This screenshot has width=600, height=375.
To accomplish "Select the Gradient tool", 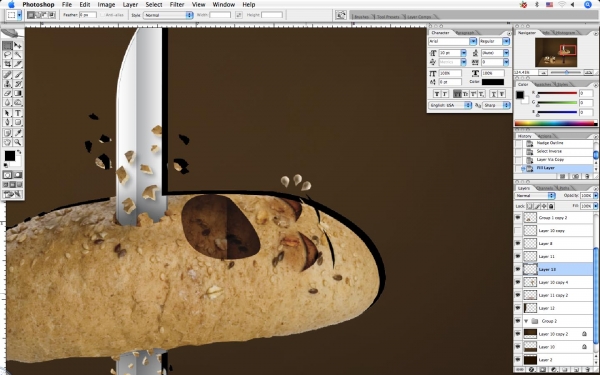I will (18, 93).
